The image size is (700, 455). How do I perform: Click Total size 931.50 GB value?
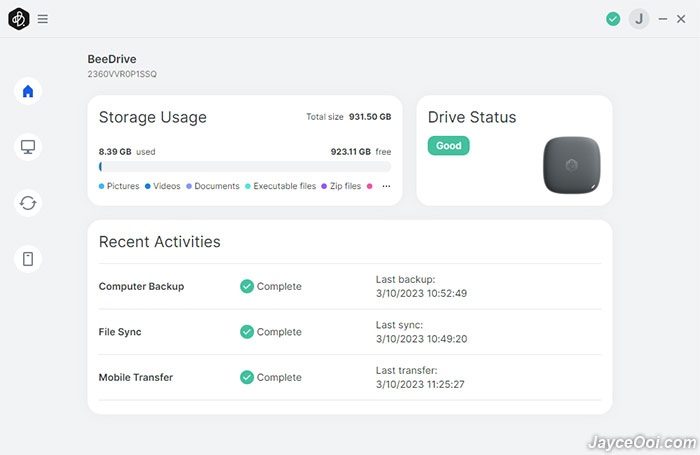[370, 117]
